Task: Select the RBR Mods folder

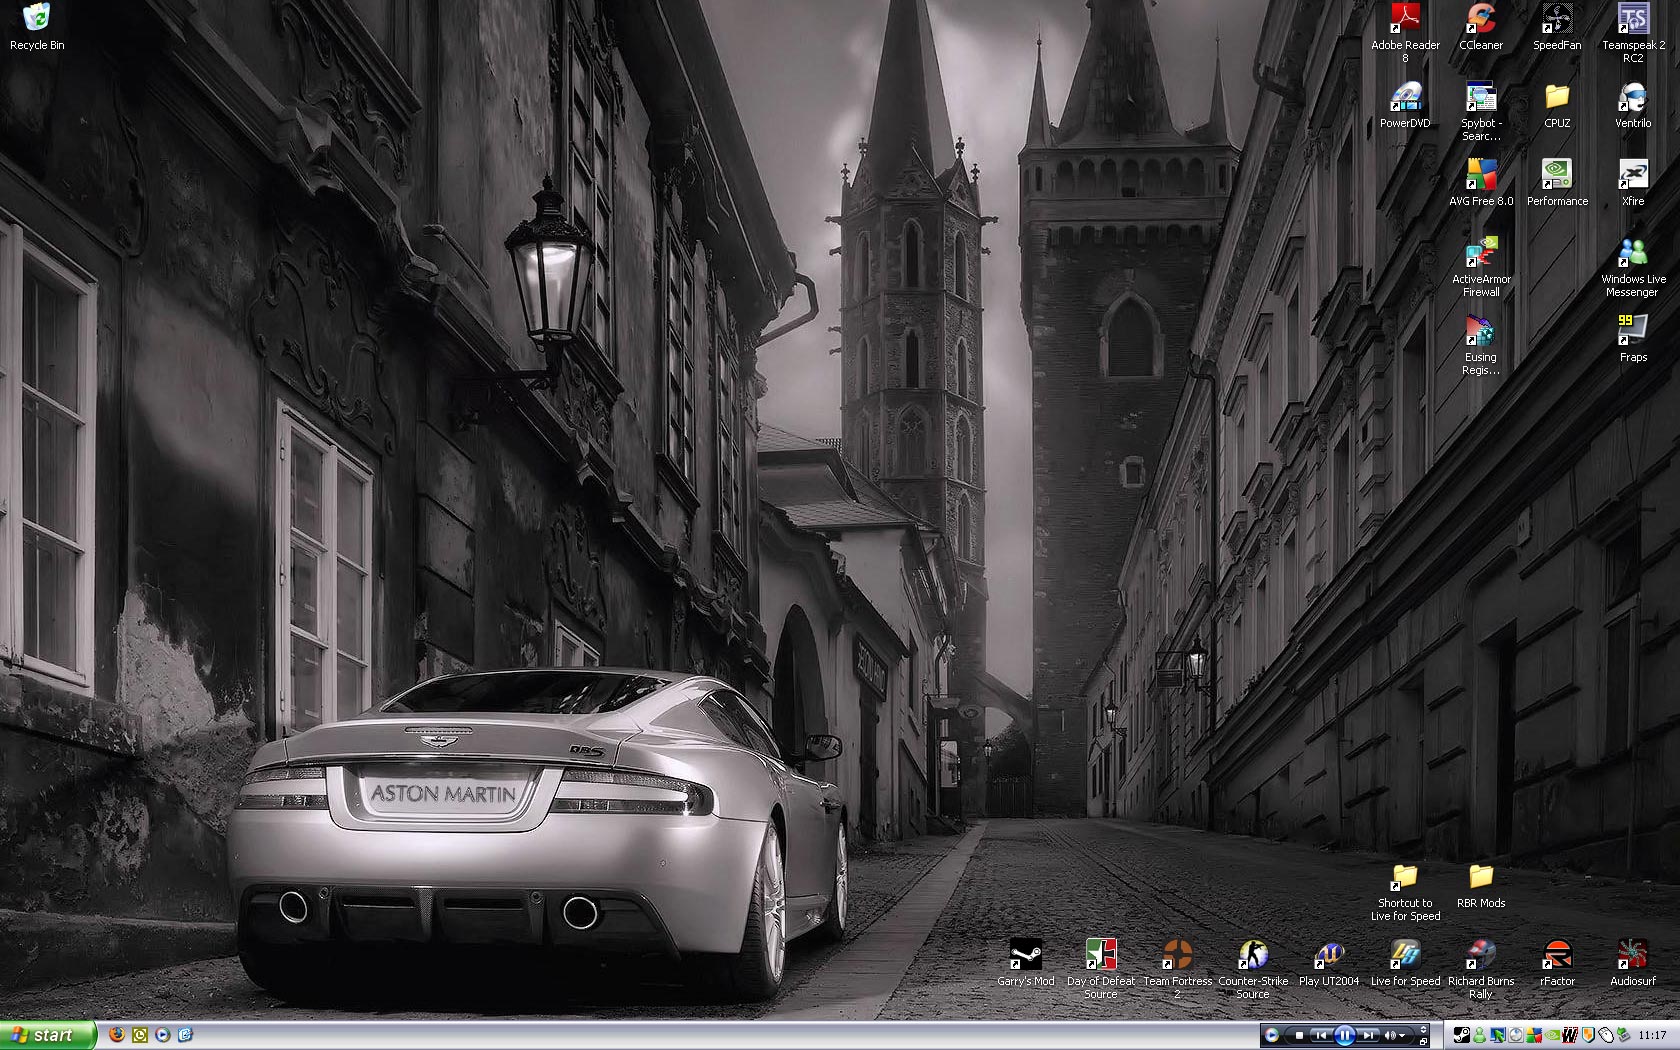Action: click(x=1481, y=885)
